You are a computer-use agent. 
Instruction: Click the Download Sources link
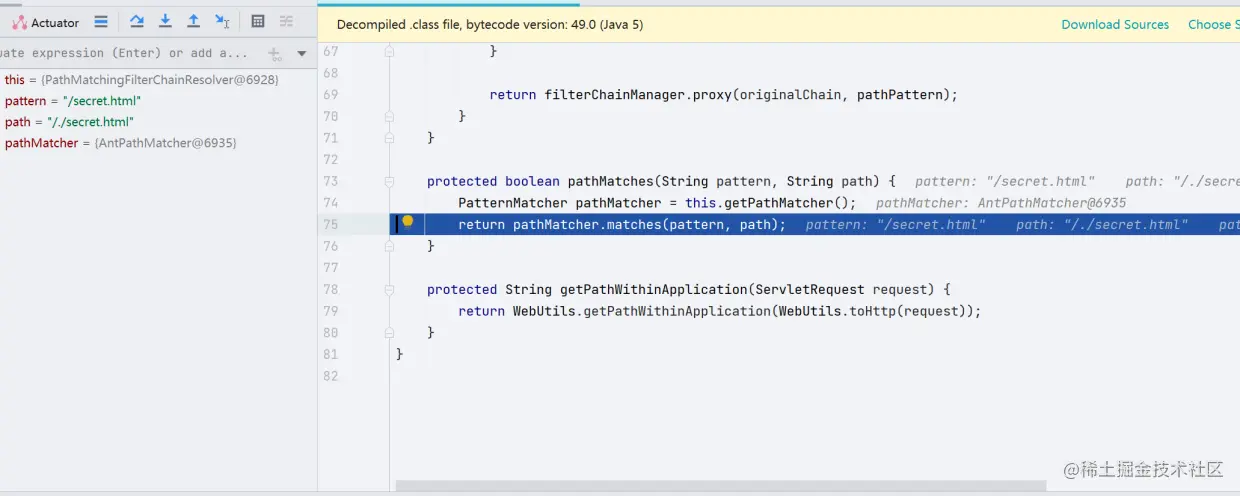(x=1115, y=25)
